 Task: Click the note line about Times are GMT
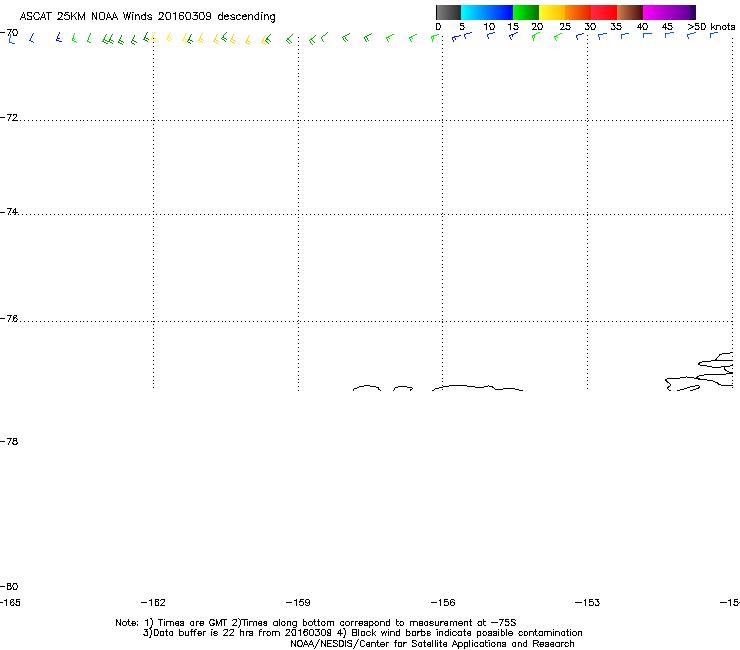coord(316,623)
